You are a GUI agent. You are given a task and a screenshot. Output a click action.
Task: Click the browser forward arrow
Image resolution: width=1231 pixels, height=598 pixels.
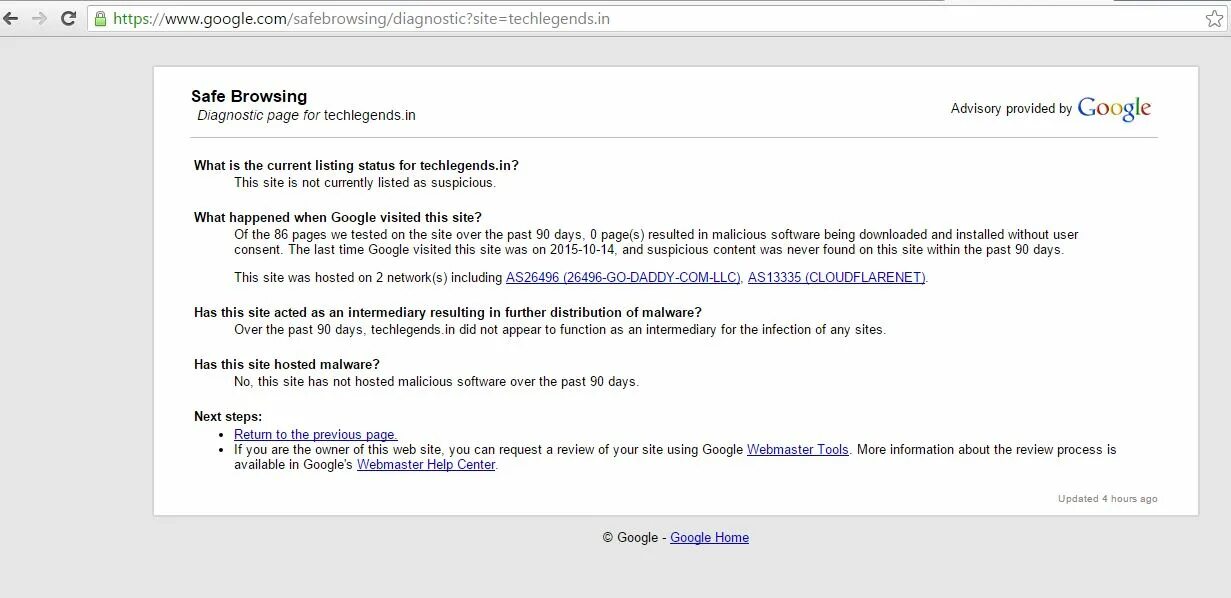(x=39, y=18)
